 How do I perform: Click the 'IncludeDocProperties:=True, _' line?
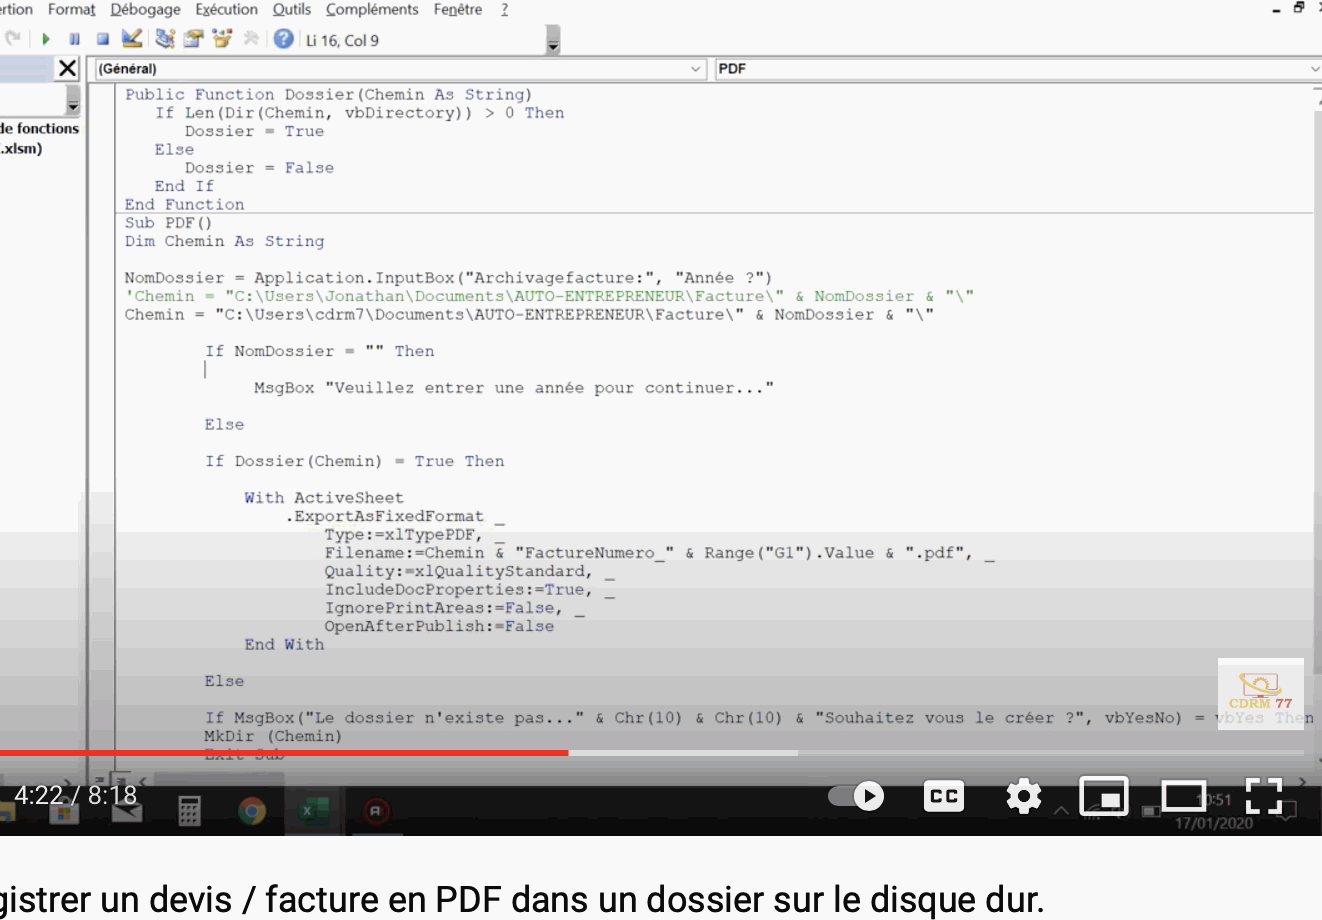coord(469,590)
